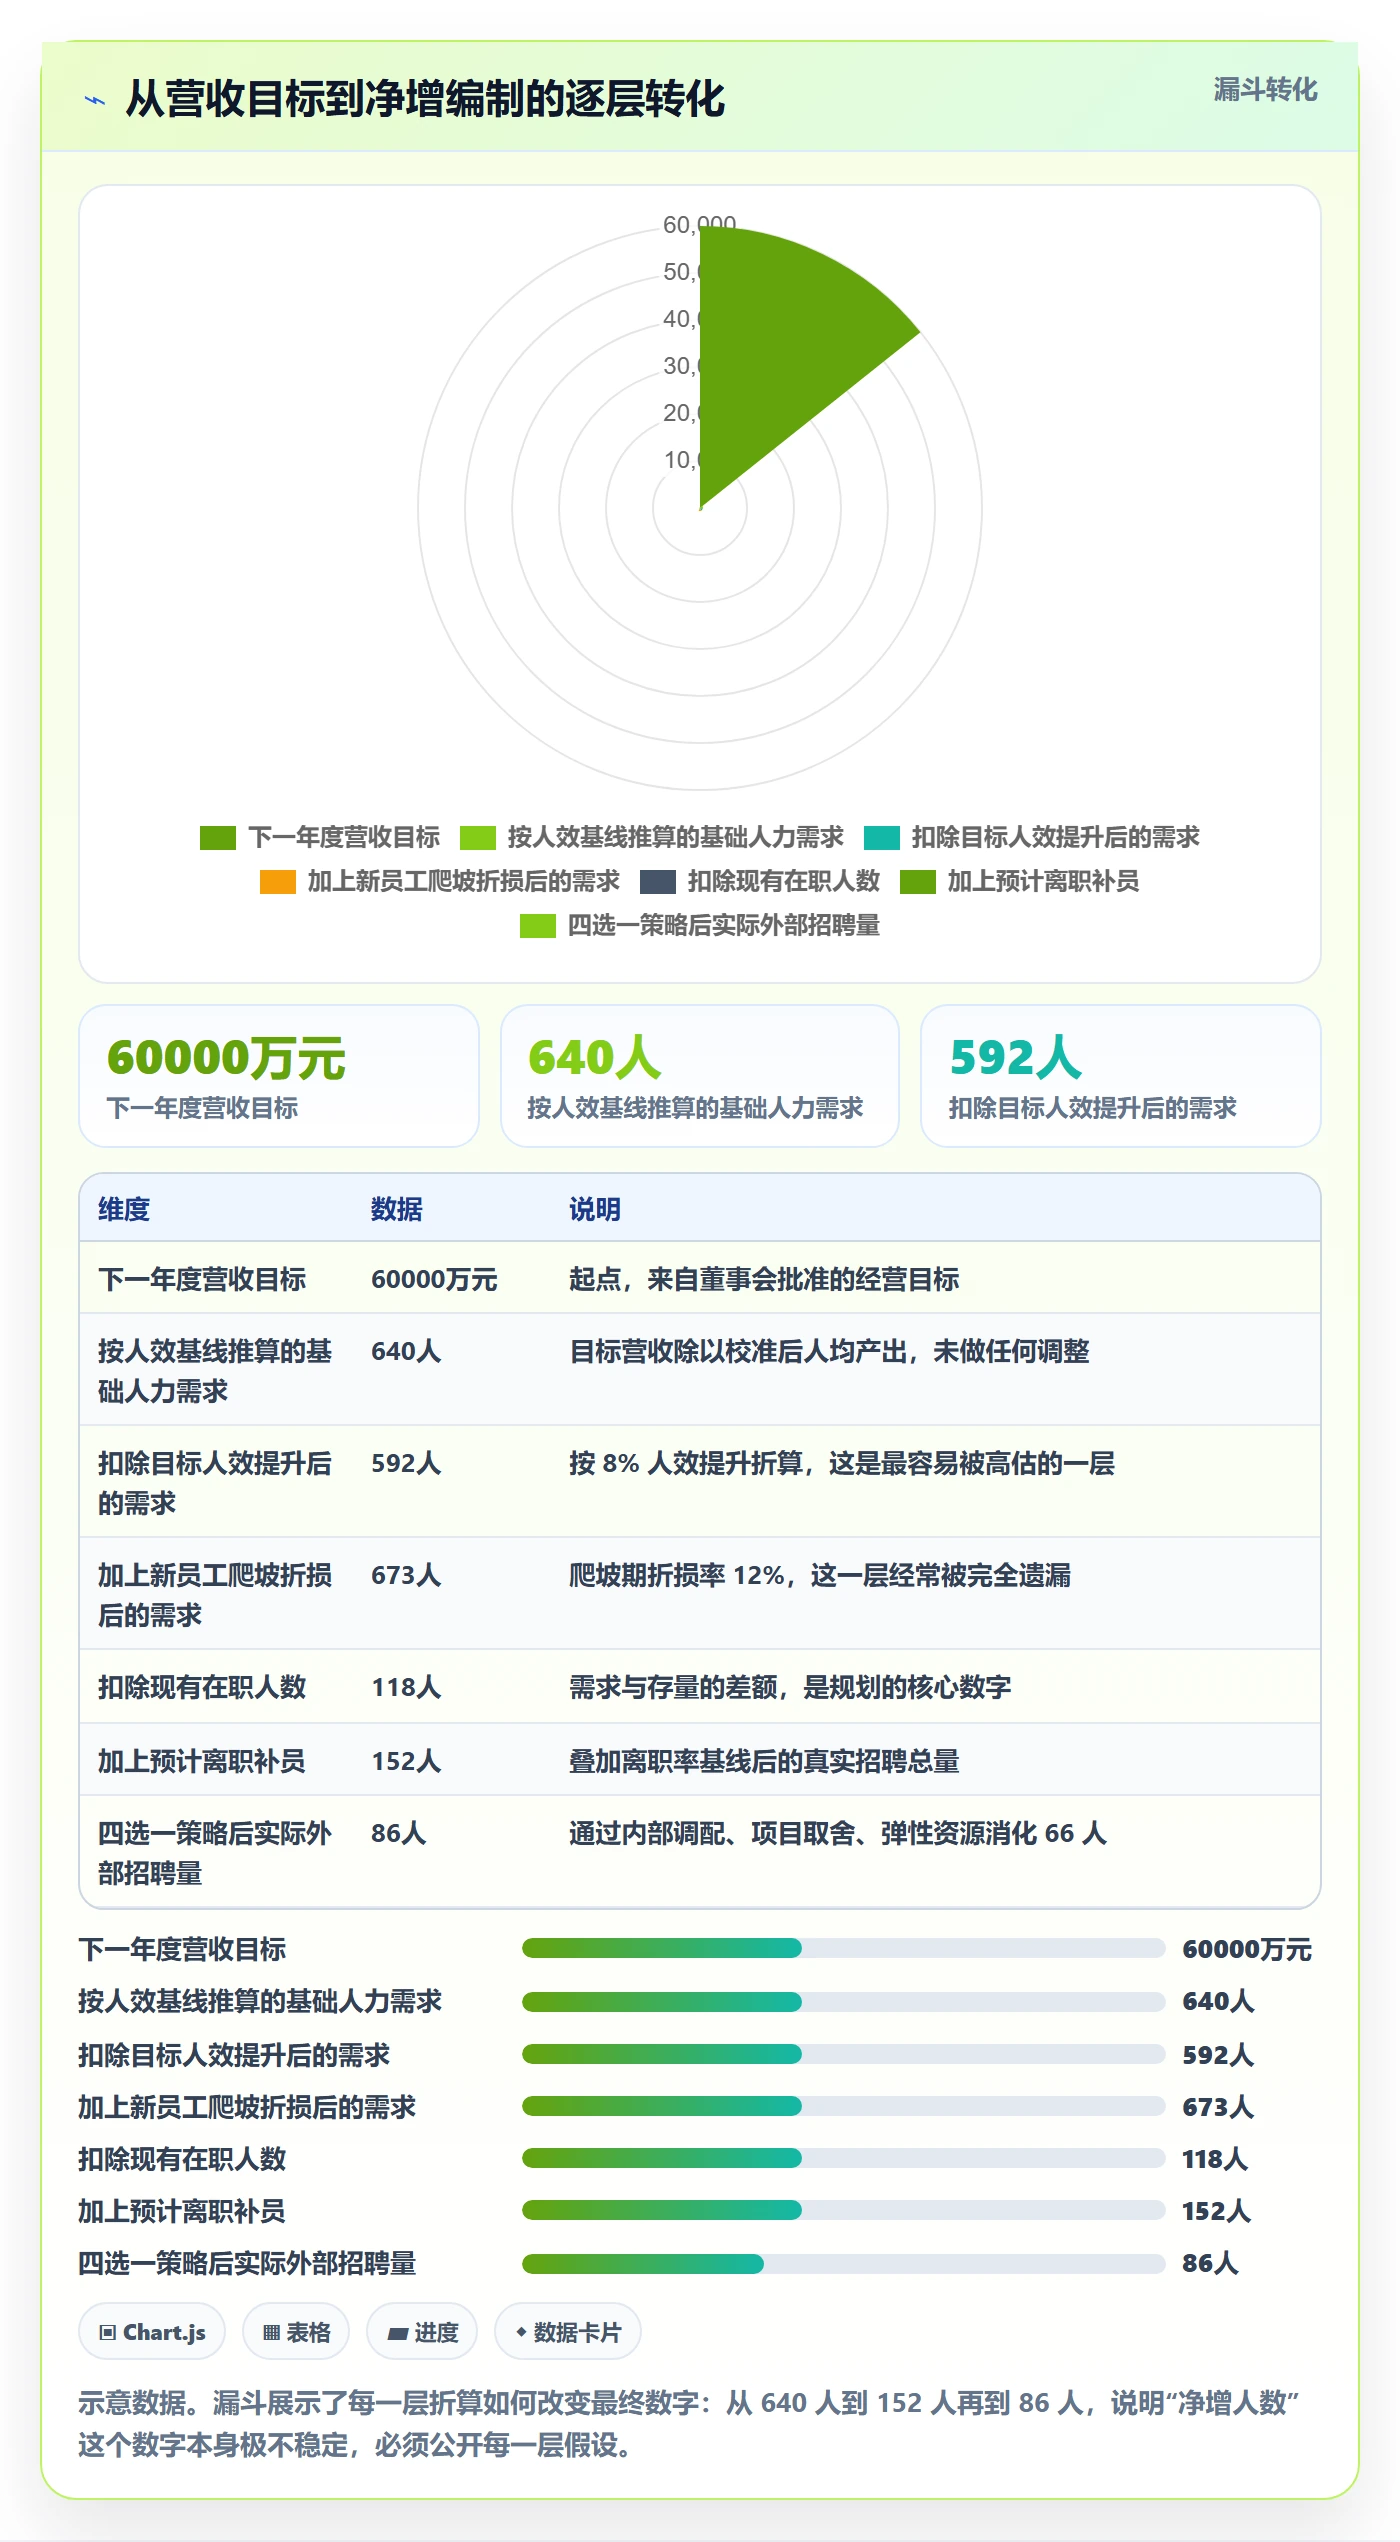This screenshot has width=1400, height=2542.
Task: Toggle the 扣除现有在职人数 legend label
Action: pos(784,881)
